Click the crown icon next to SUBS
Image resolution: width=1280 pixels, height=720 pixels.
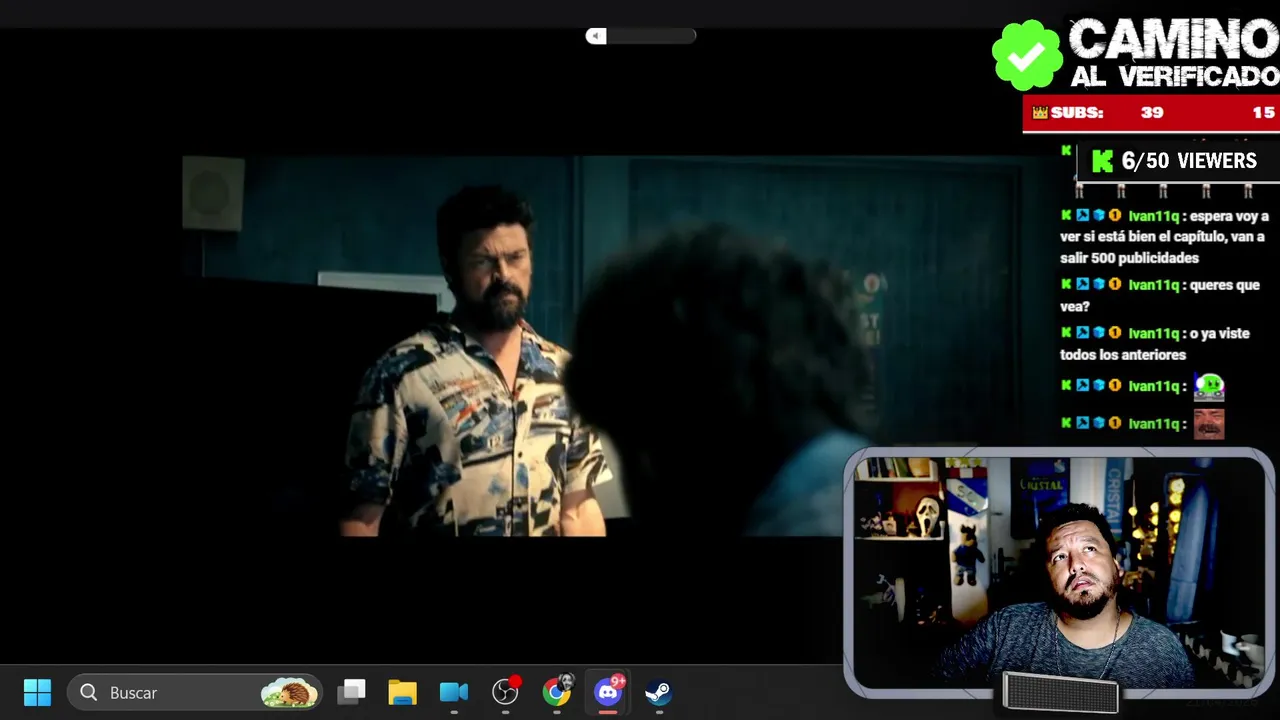pos(1040,113)
